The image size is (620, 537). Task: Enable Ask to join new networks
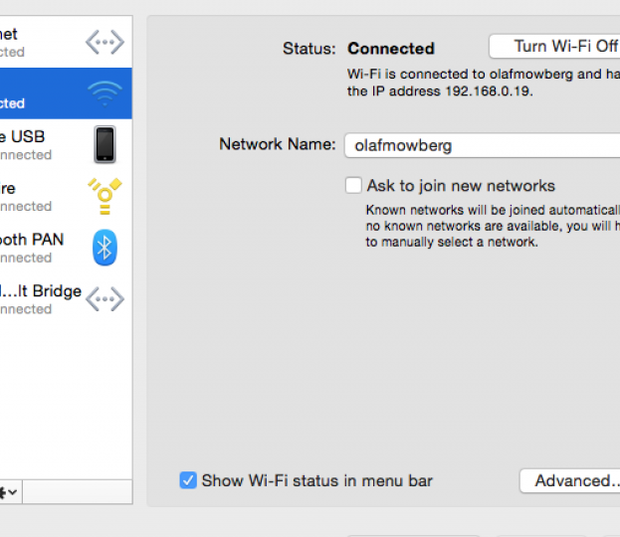[x=353, y=185]
